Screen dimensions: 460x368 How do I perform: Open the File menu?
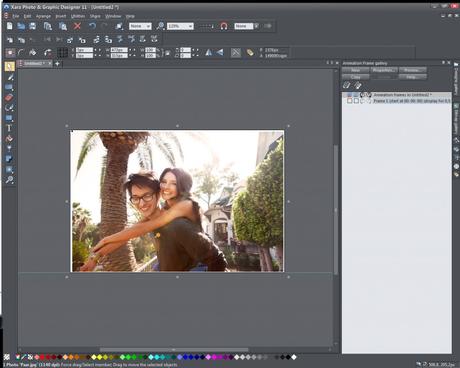[16, 16]
